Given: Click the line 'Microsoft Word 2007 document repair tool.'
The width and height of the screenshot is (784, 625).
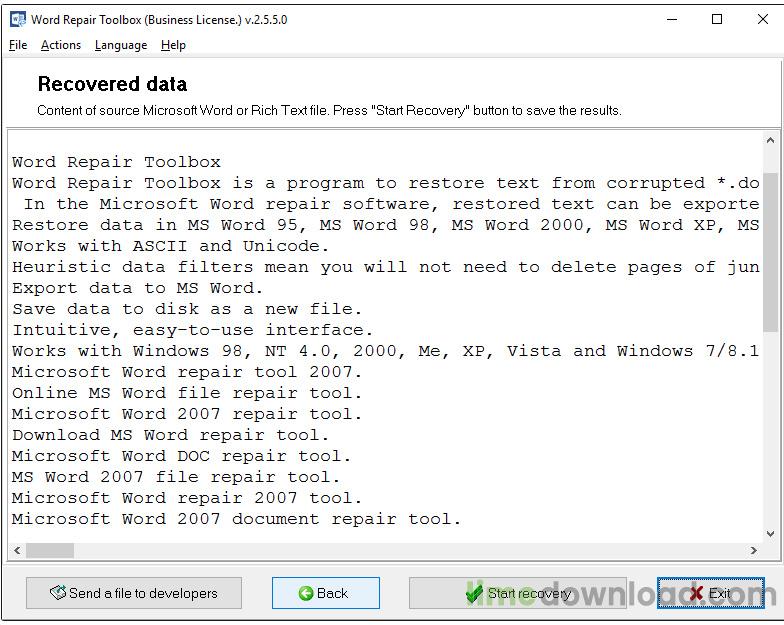Looking at the screenshot, I should pyautogui.click(x=236, y=519).
